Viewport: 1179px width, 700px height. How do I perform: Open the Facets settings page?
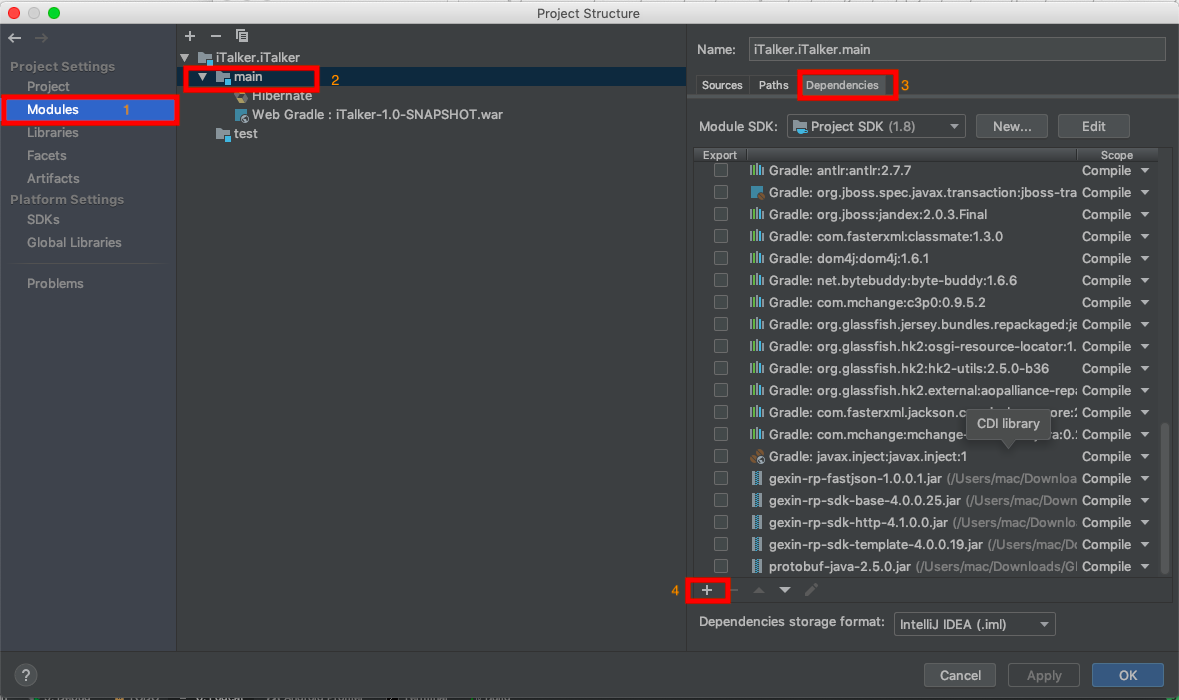pos(47,156)
